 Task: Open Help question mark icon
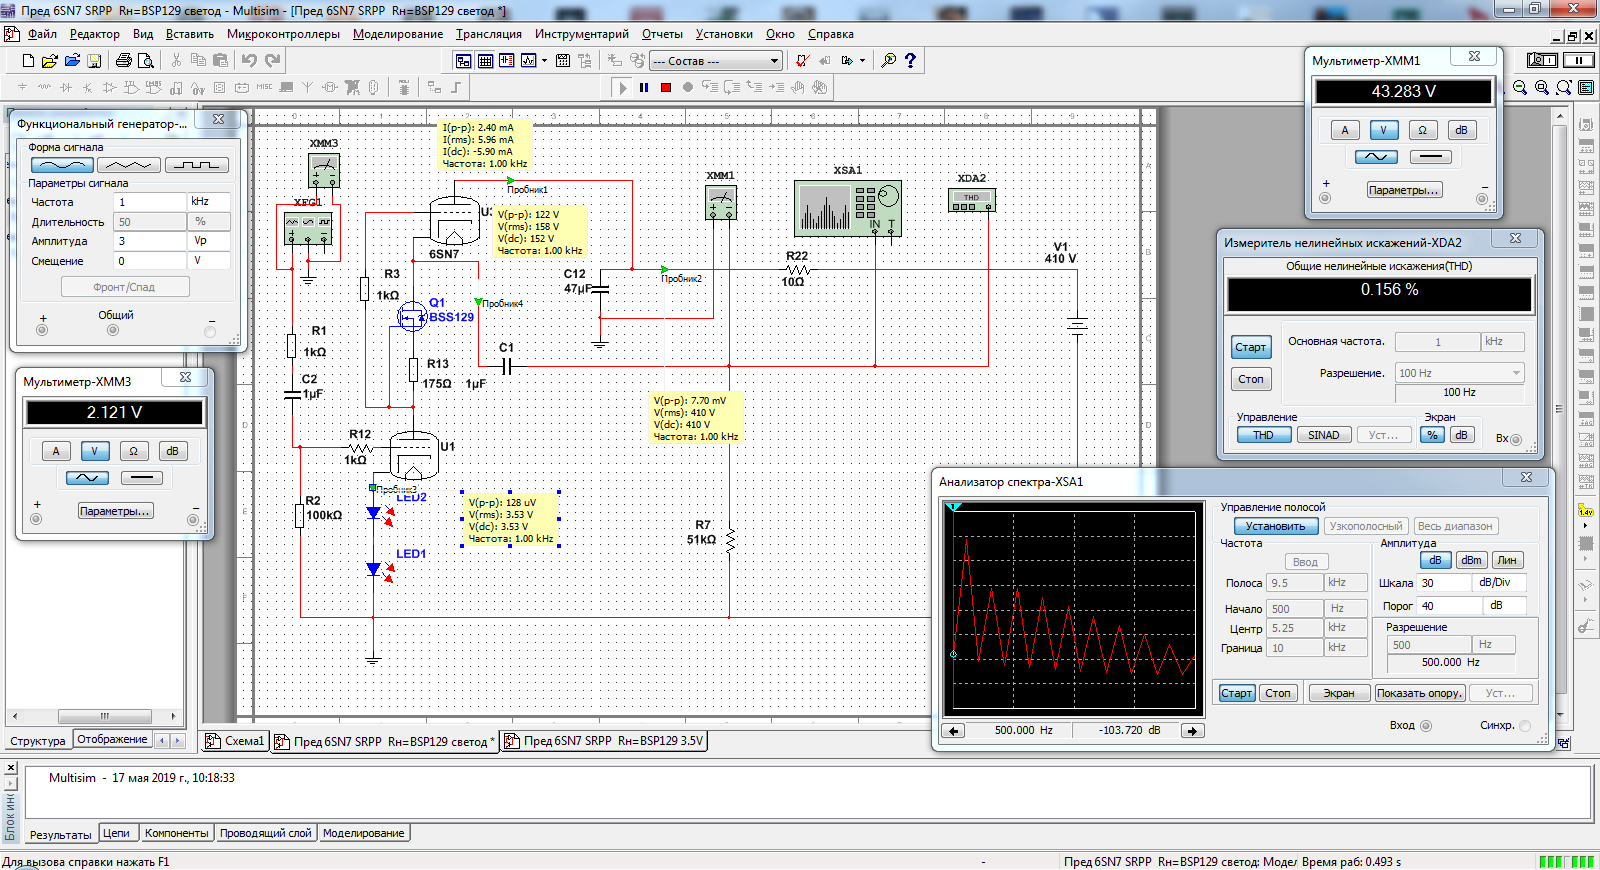pos(910,61)
